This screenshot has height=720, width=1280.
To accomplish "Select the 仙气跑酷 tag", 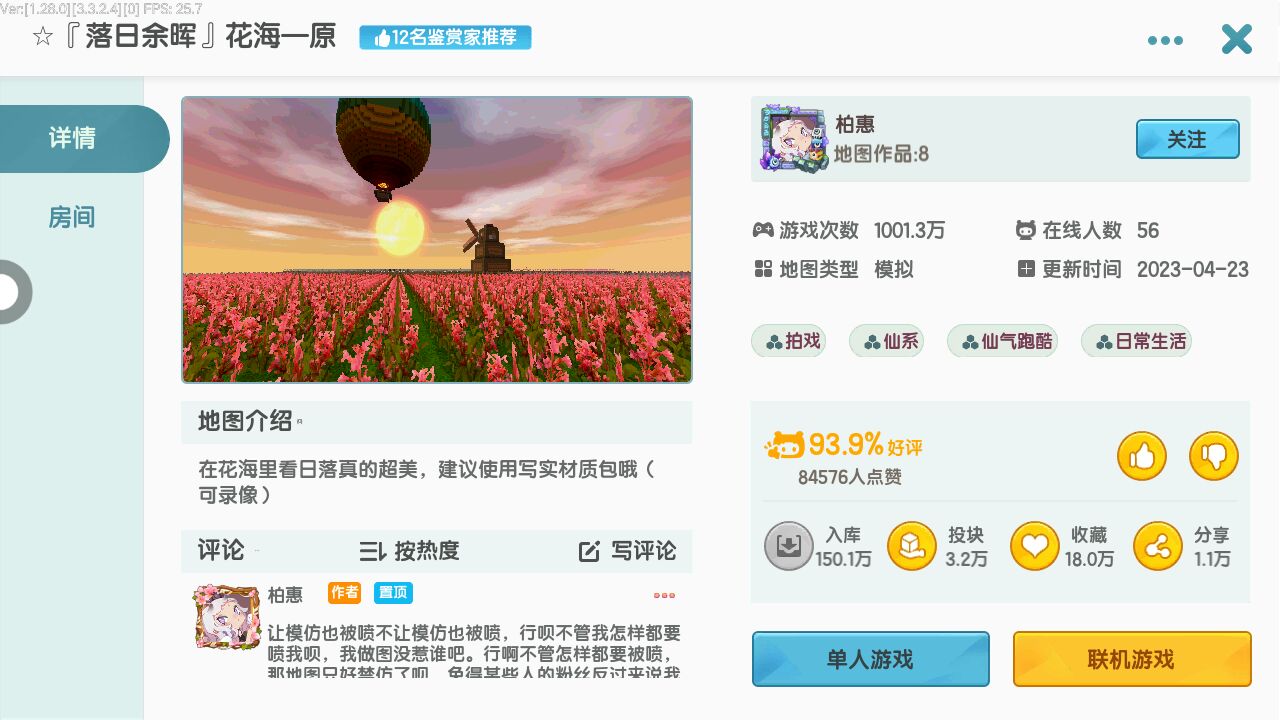I will pyautogui.click(x=1006, y=341).
